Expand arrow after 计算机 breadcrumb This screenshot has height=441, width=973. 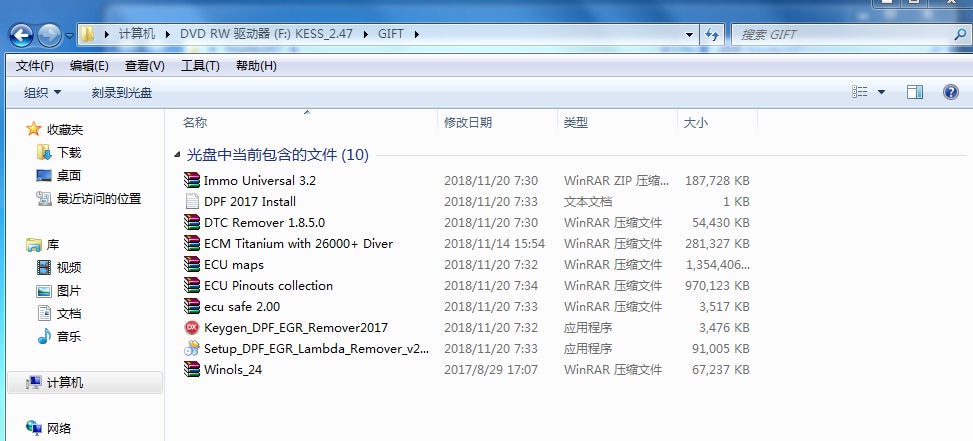pyautogui.click(x=168, y=34)
